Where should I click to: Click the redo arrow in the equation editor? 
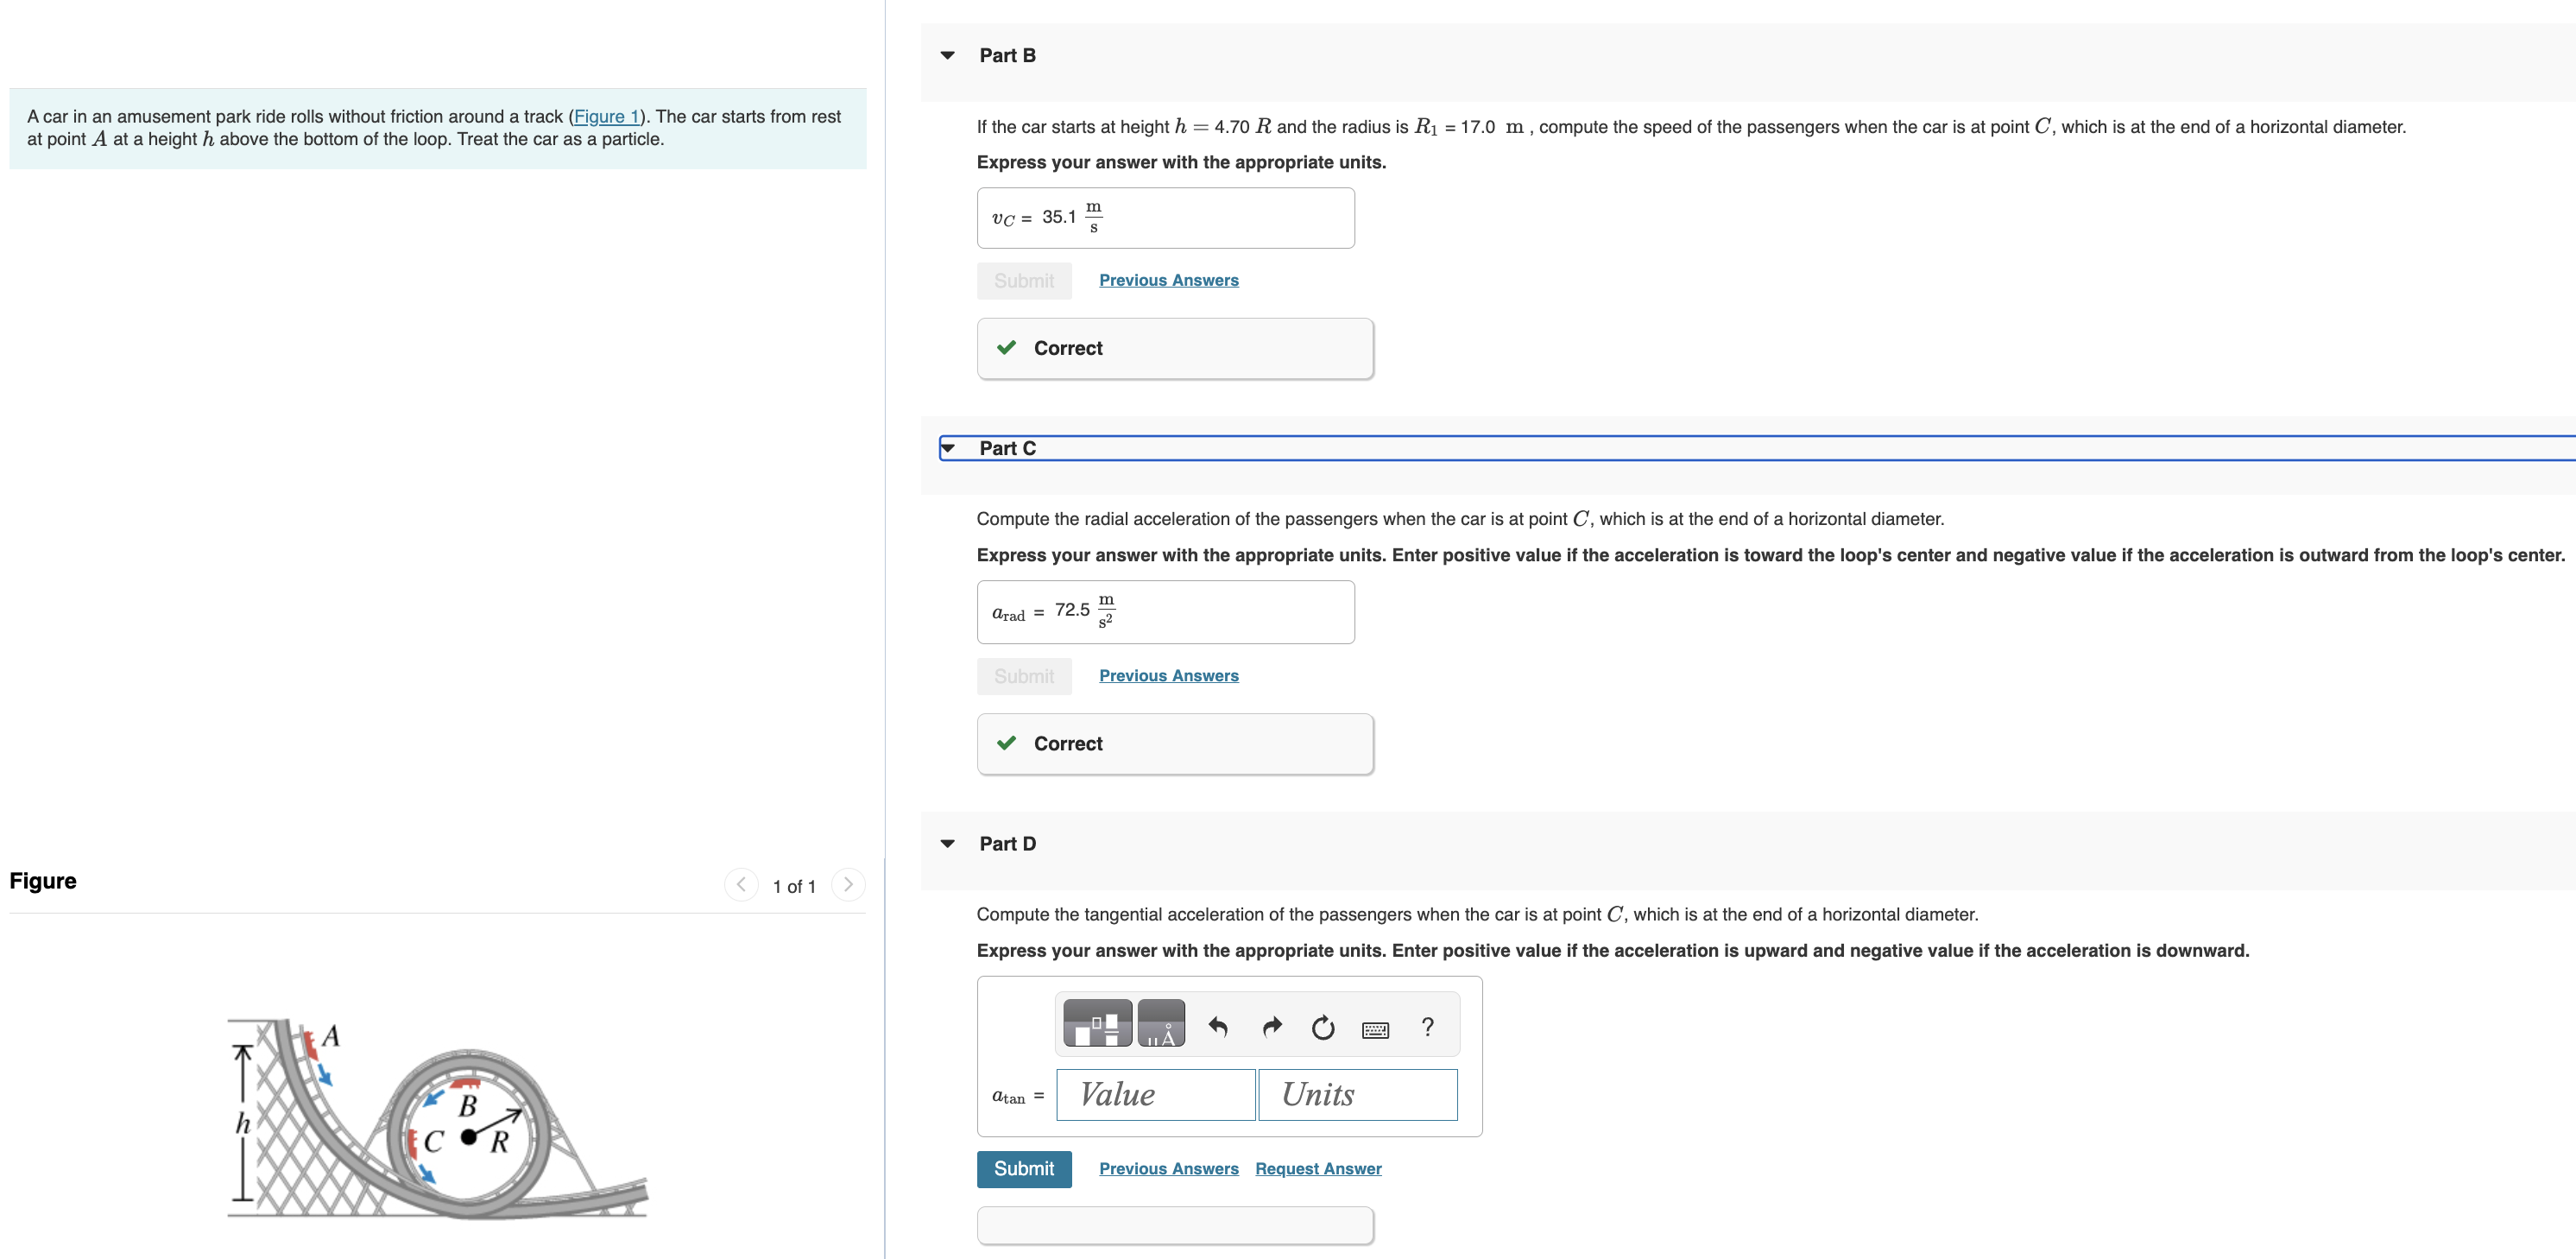(x=1271, y=1026)
